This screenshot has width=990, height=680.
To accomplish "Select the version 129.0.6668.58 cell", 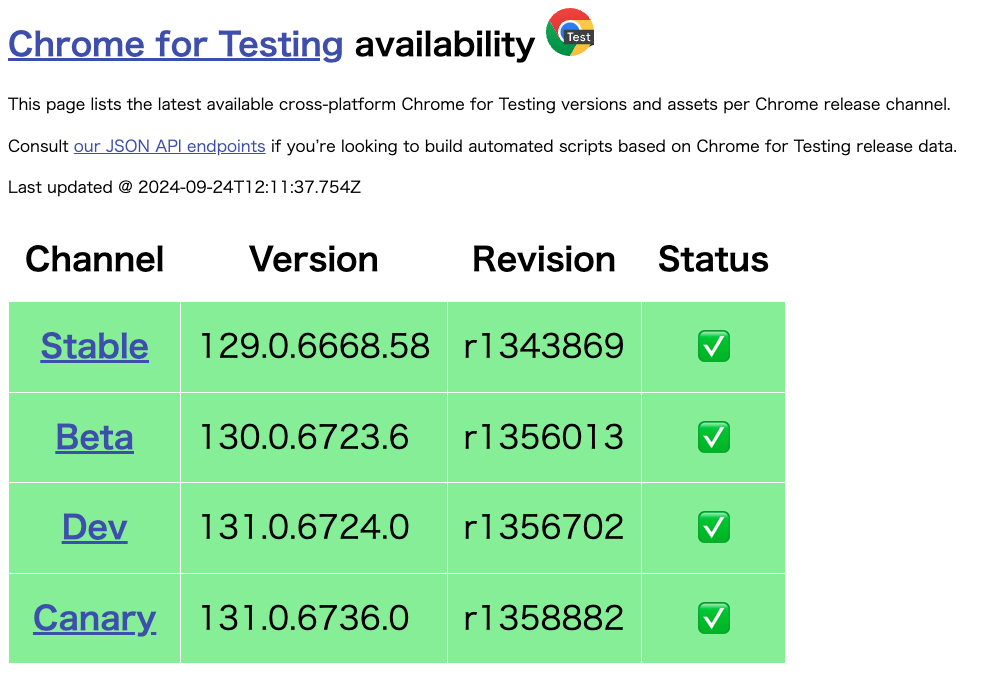I will click(313, 346).
